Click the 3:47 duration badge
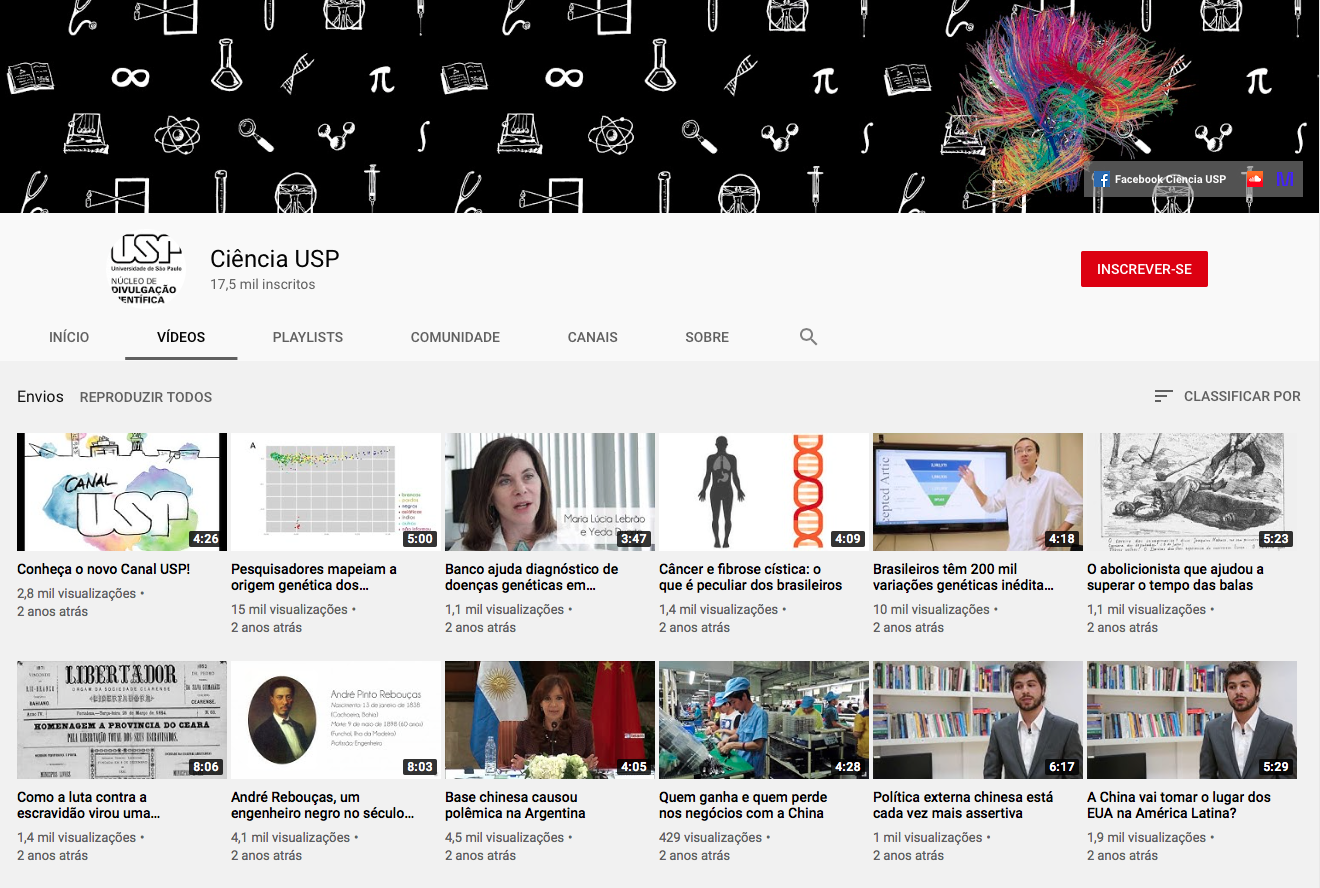The height and width of the screenshot is (888, 1320). coord(633,539)
